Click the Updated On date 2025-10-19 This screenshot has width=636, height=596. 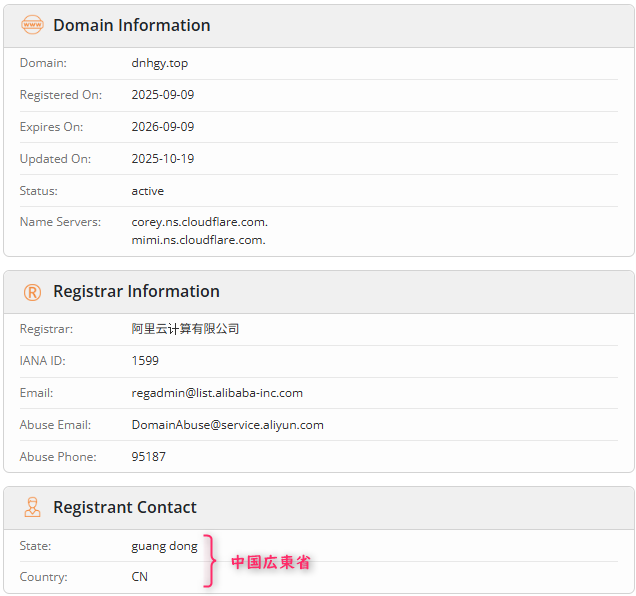point(163,159)
